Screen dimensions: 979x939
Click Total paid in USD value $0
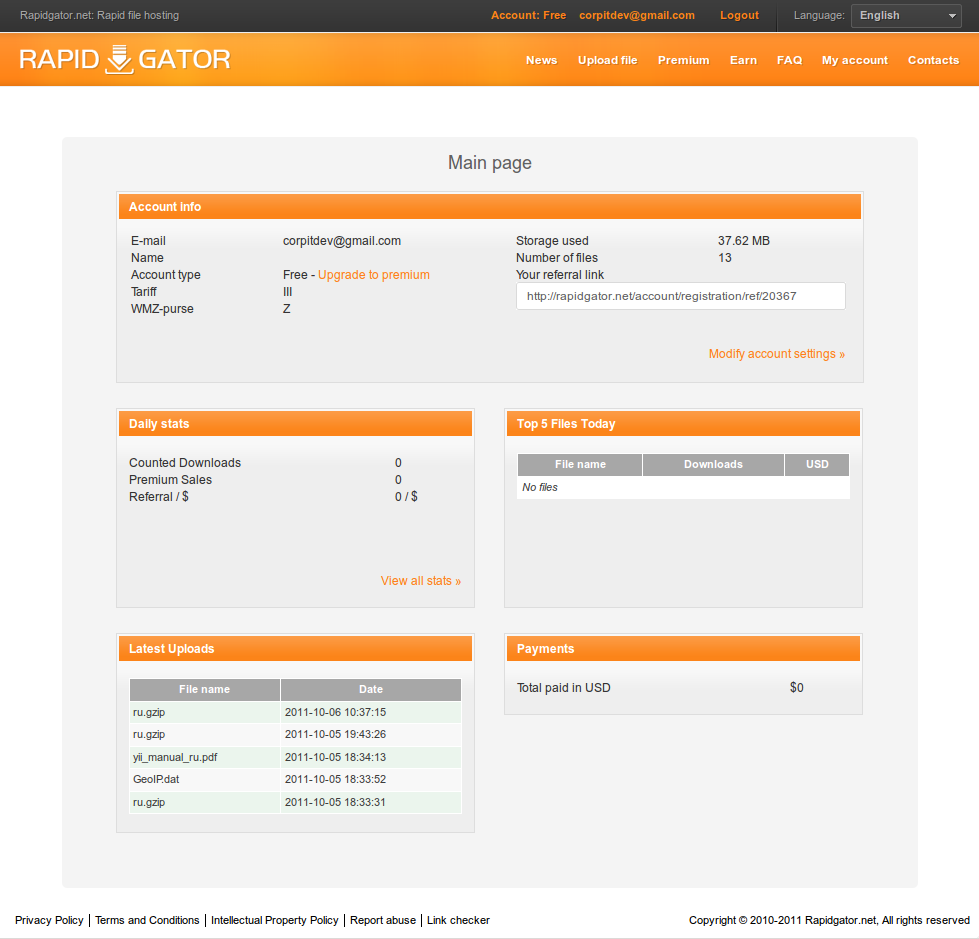tap(797, 688)
